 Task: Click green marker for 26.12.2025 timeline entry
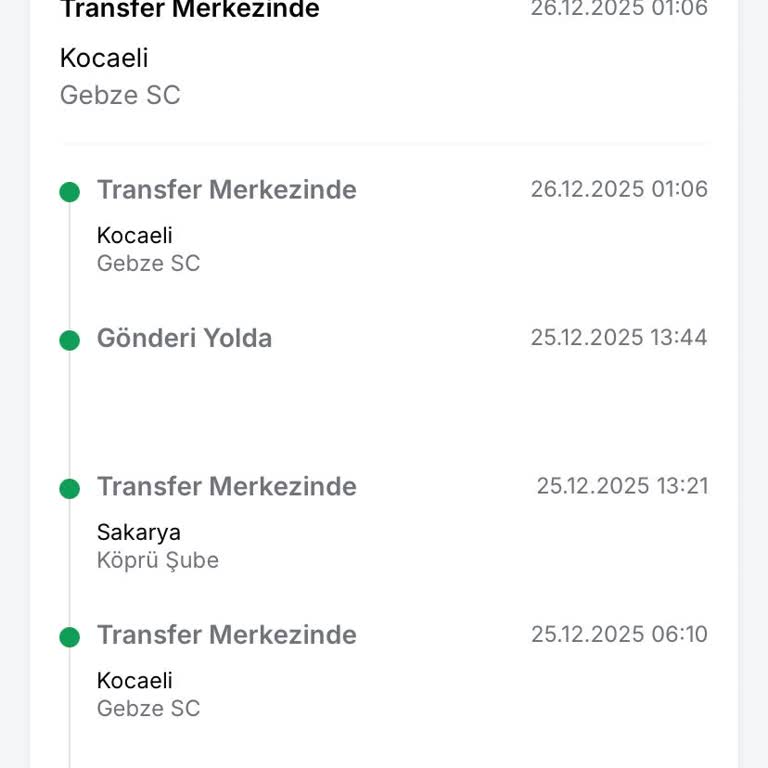69,192
